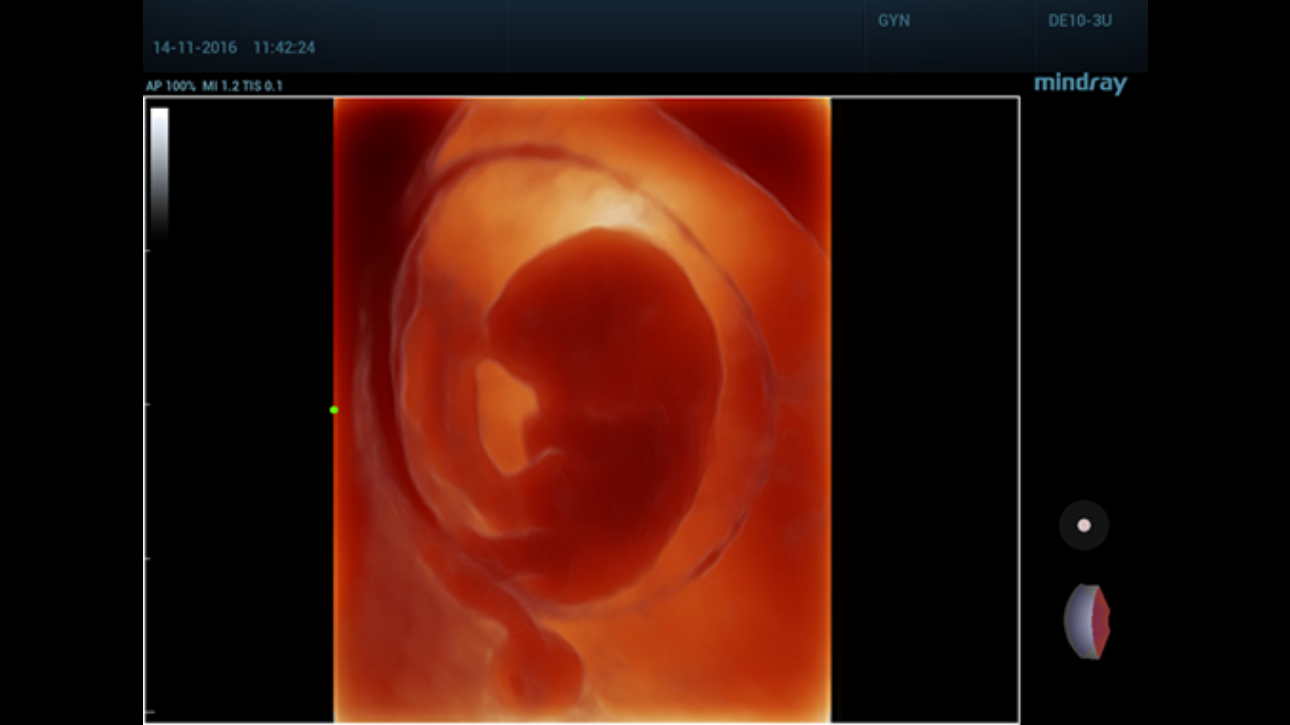This screenshot has height=725, width=1290.
Task: Click the red sector of the orientation icon
Action: click(x=1100, y=621)
